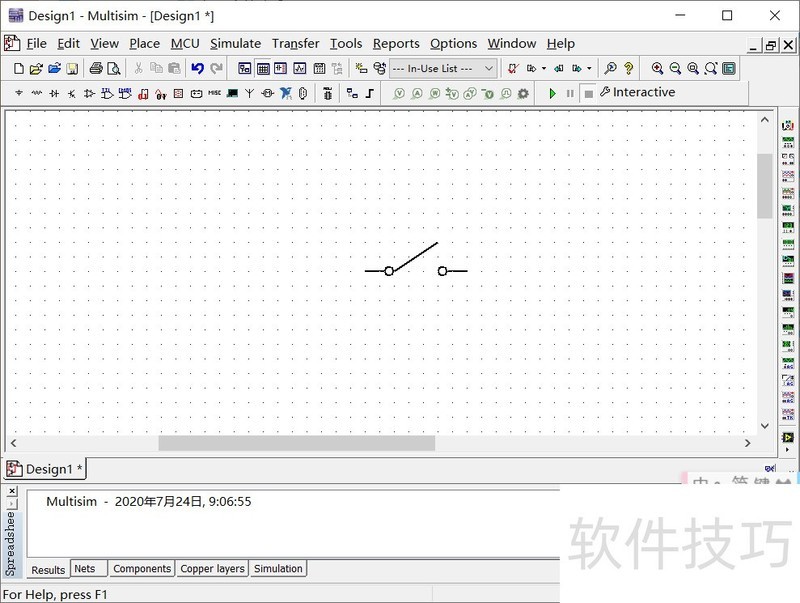
Task: Click the Undo arrow icon
Action: pos(197,69)
